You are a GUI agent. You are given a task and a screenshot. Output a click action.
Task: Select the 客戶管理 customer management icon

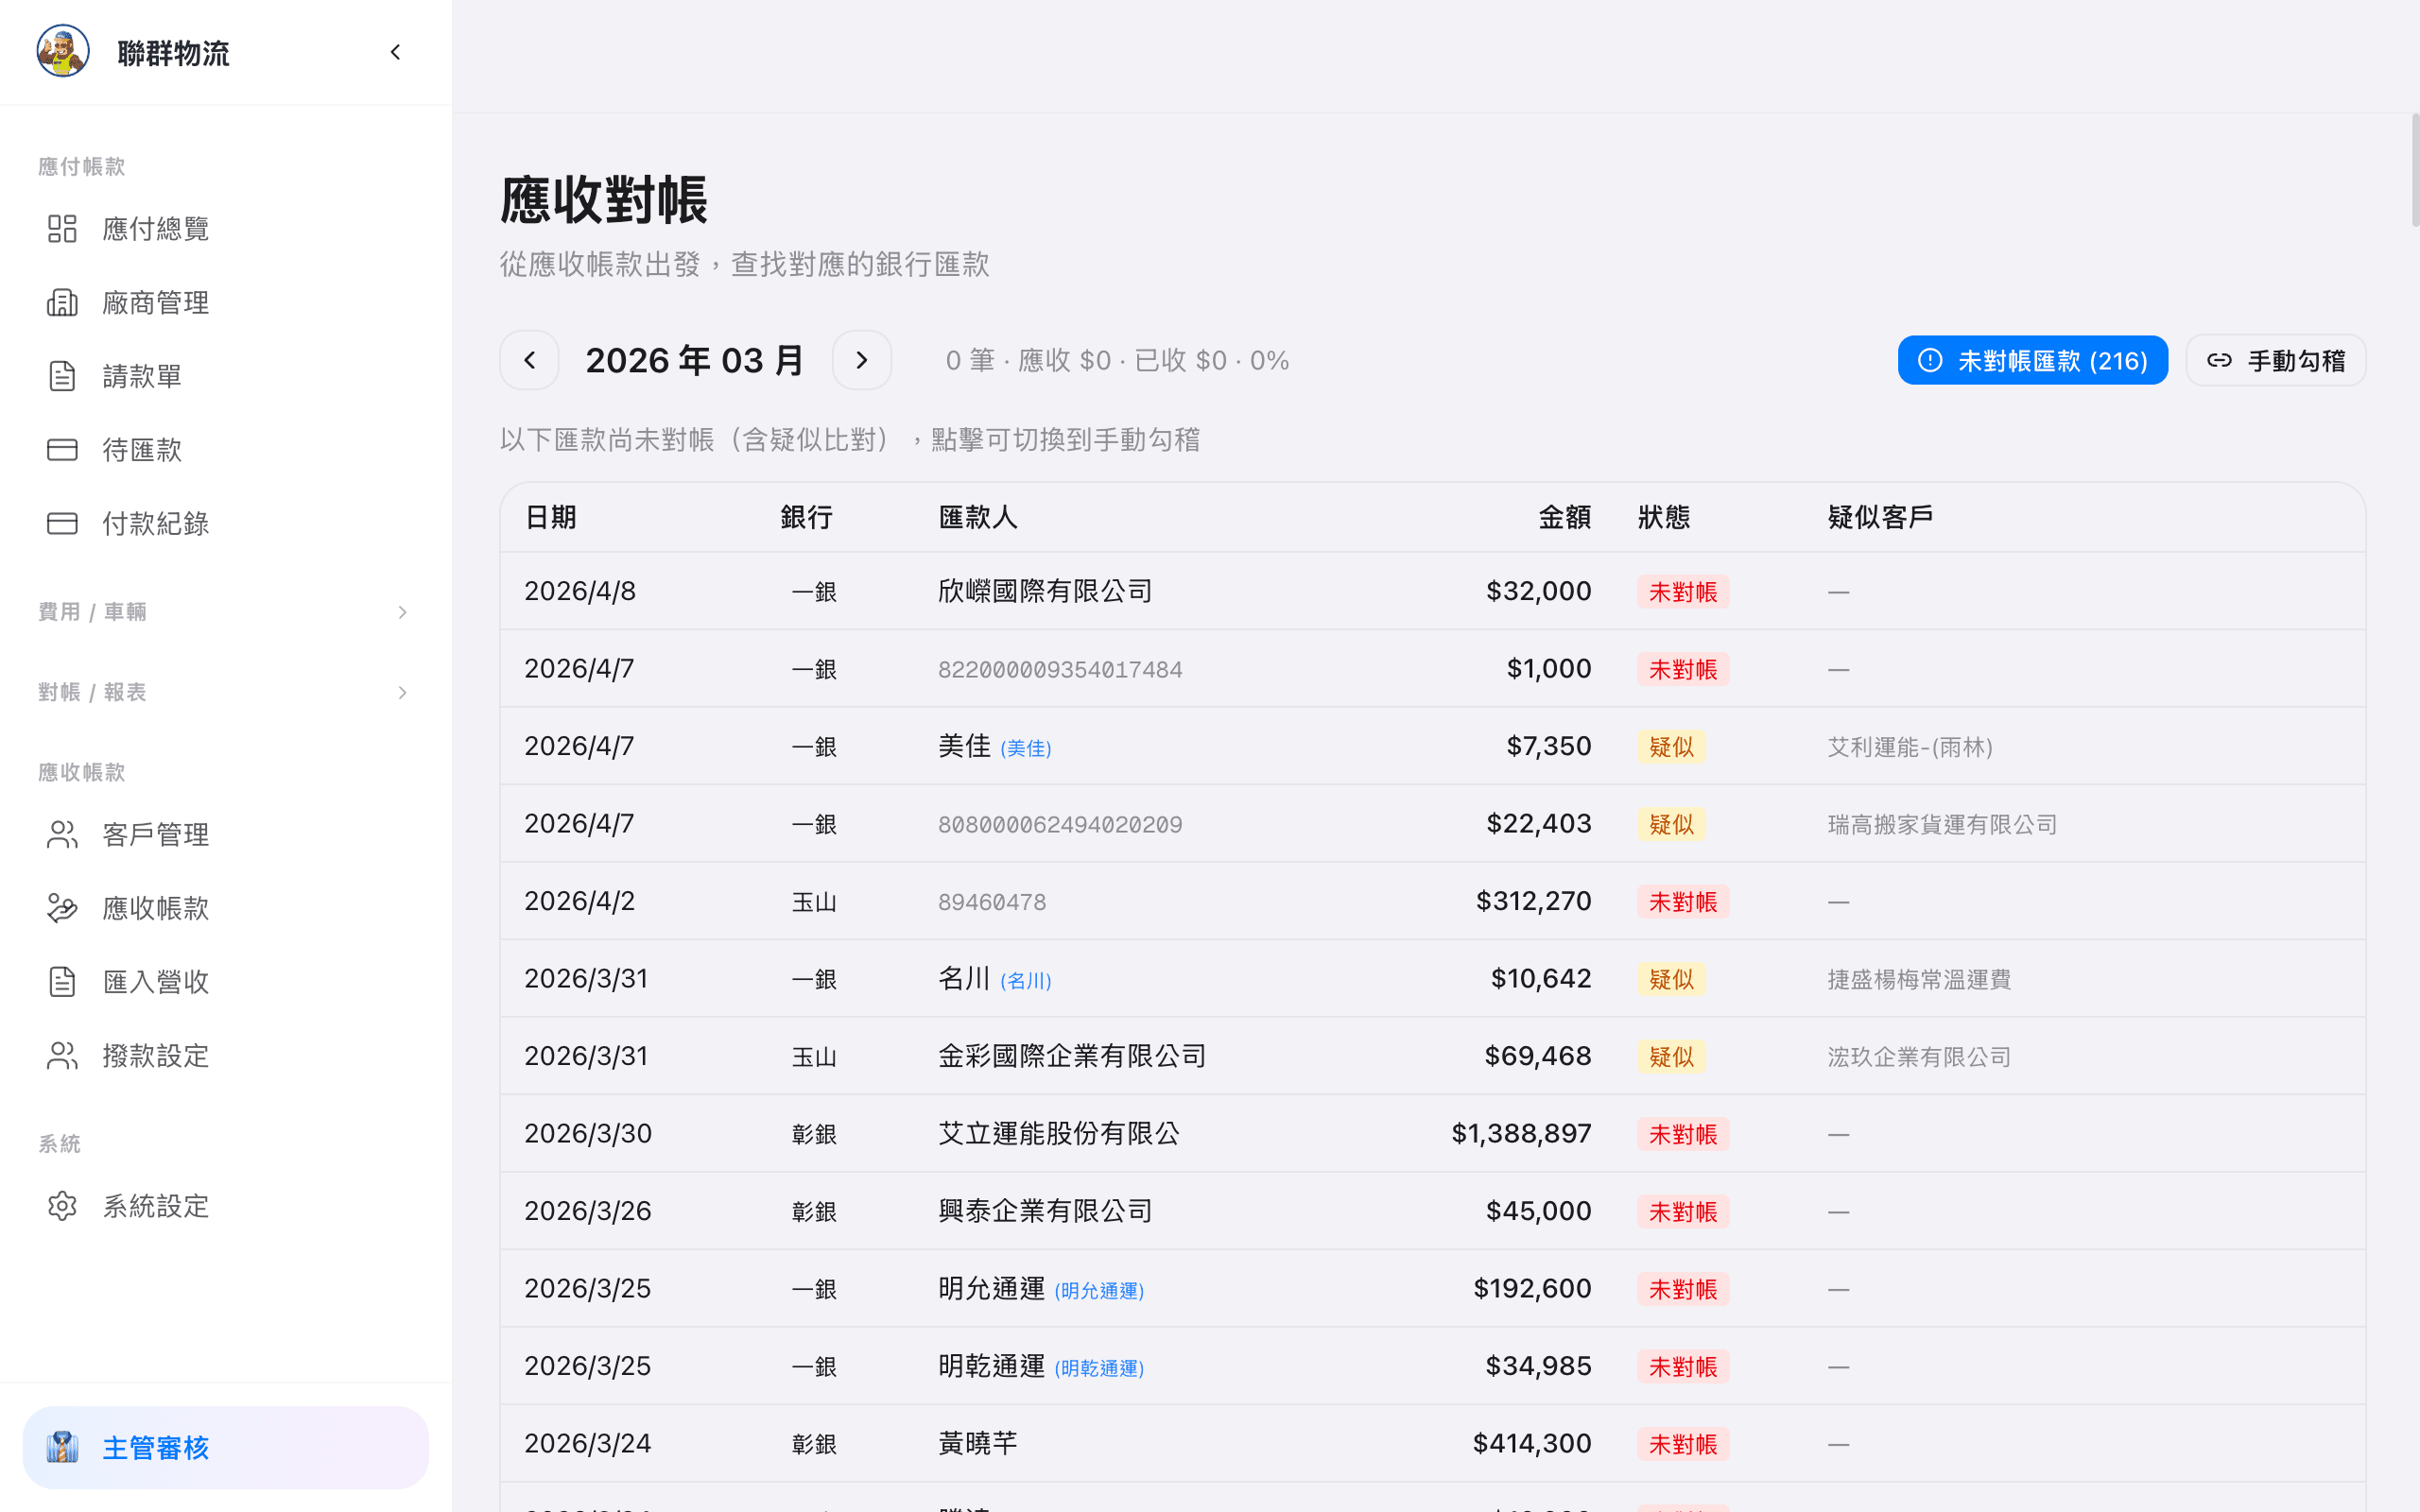tap(62, 833)
